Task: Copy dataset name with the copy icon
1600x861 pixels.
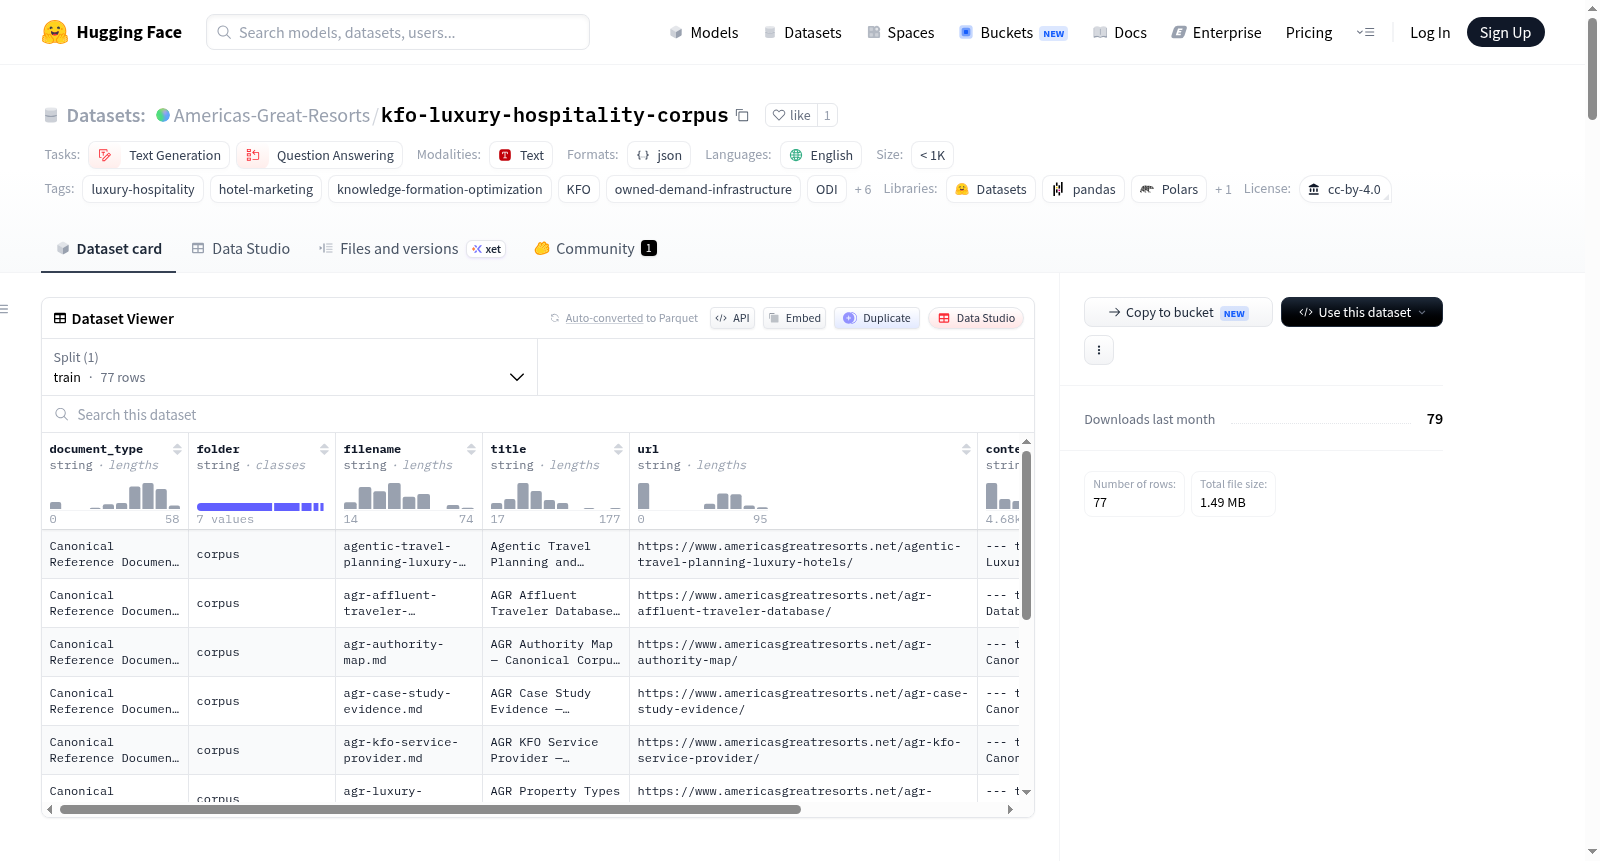Action: click(742, 115)
